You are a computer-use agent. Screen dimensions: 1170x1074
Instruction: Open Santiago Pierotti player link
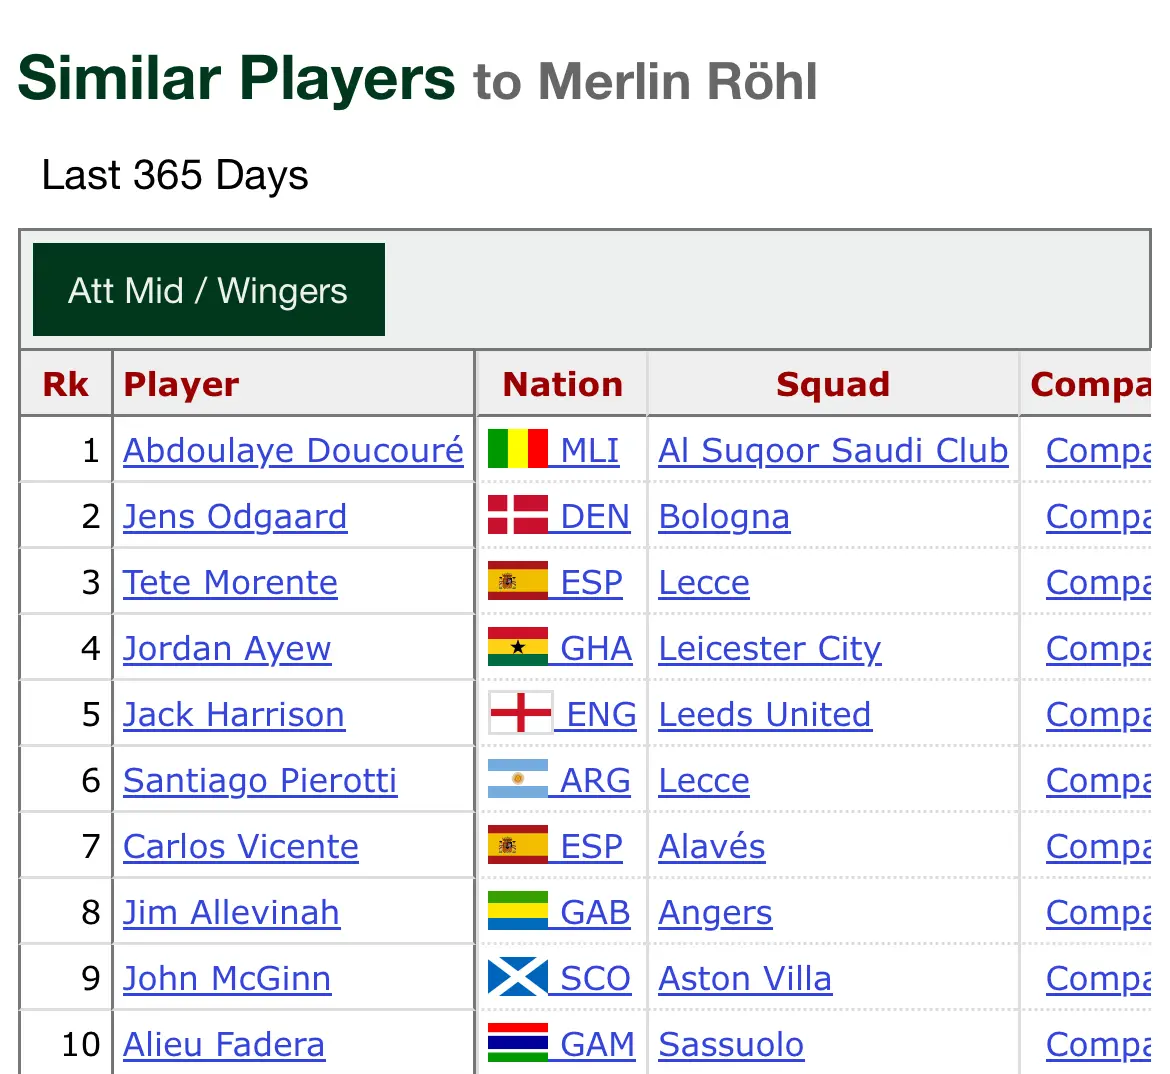260,781
